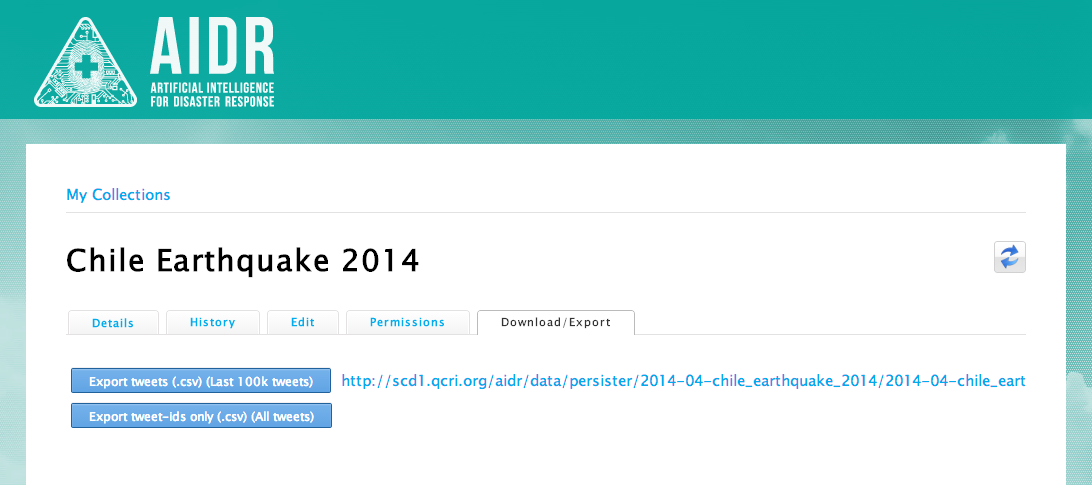This screenshot has height=485, width=1092.
Task: Export last 100k tweets as .csv
Action: (201, 381)
